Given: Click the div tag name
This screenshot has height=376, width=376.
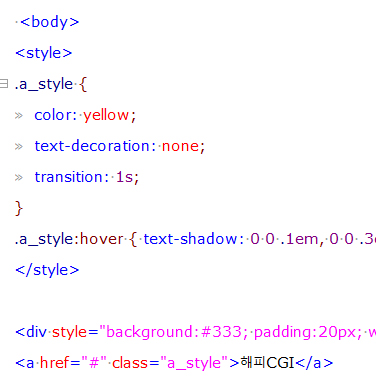Looking at the screenshot, I should 36,332.
